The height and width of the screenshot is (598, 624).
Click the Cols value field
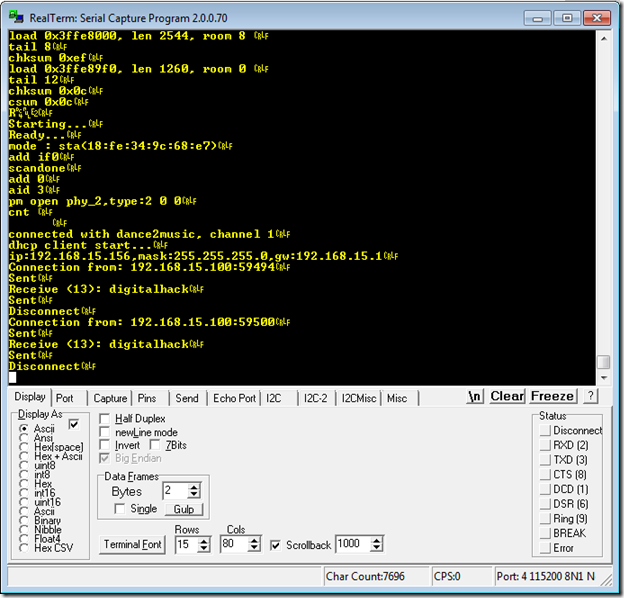[234, 544]
